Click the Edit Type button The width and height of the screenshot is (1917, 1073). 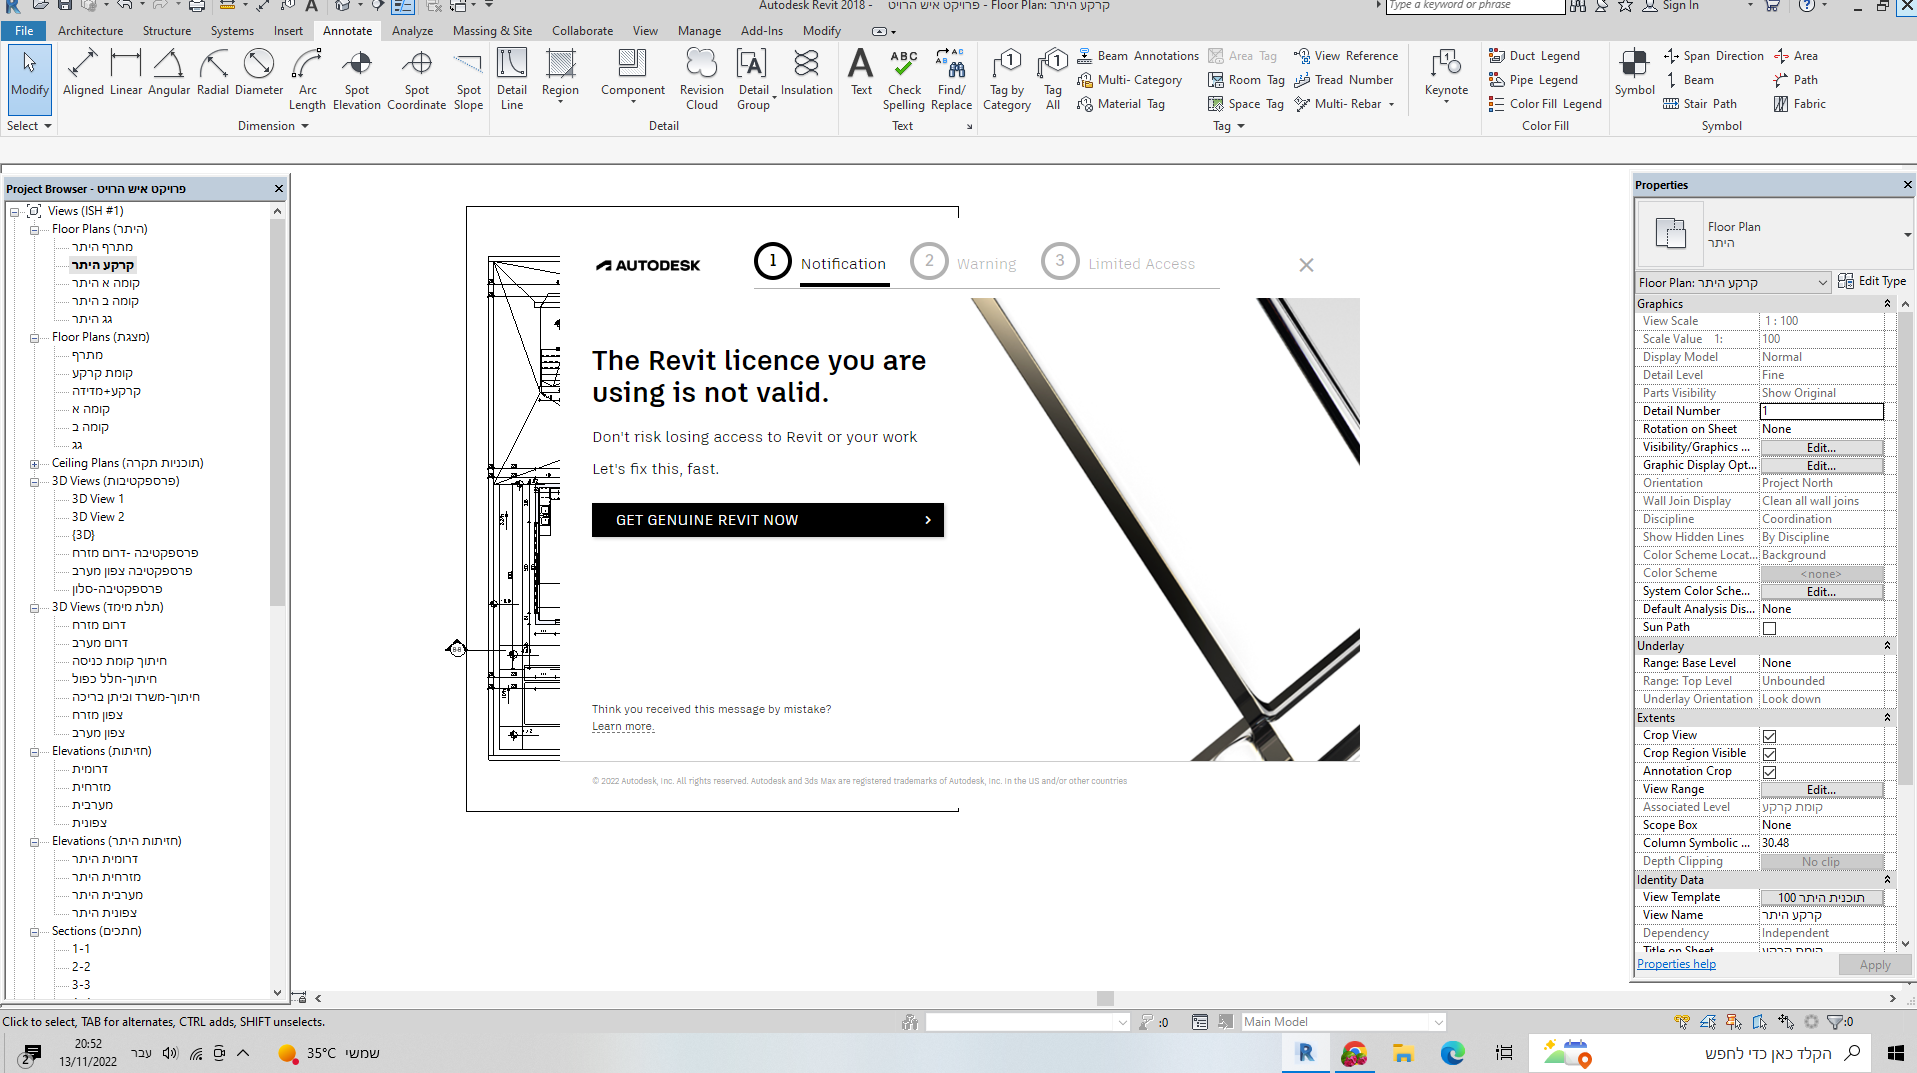click(1871, 281)
